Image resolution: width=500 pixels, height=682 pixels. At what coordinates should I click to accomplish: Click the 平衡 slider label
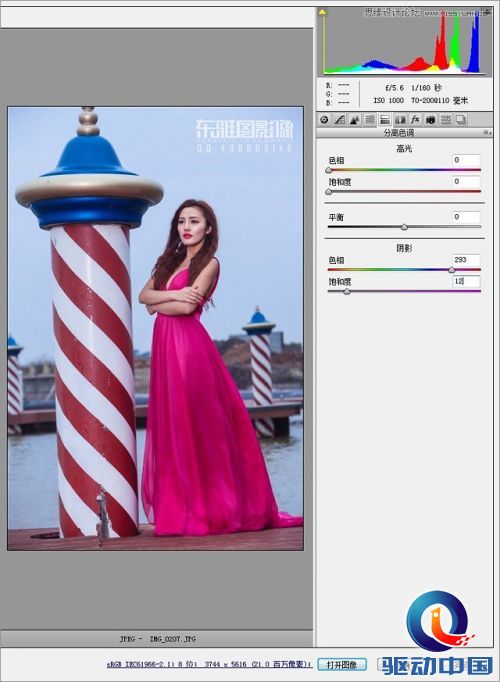pyautogui.click(x=336, y=217)
